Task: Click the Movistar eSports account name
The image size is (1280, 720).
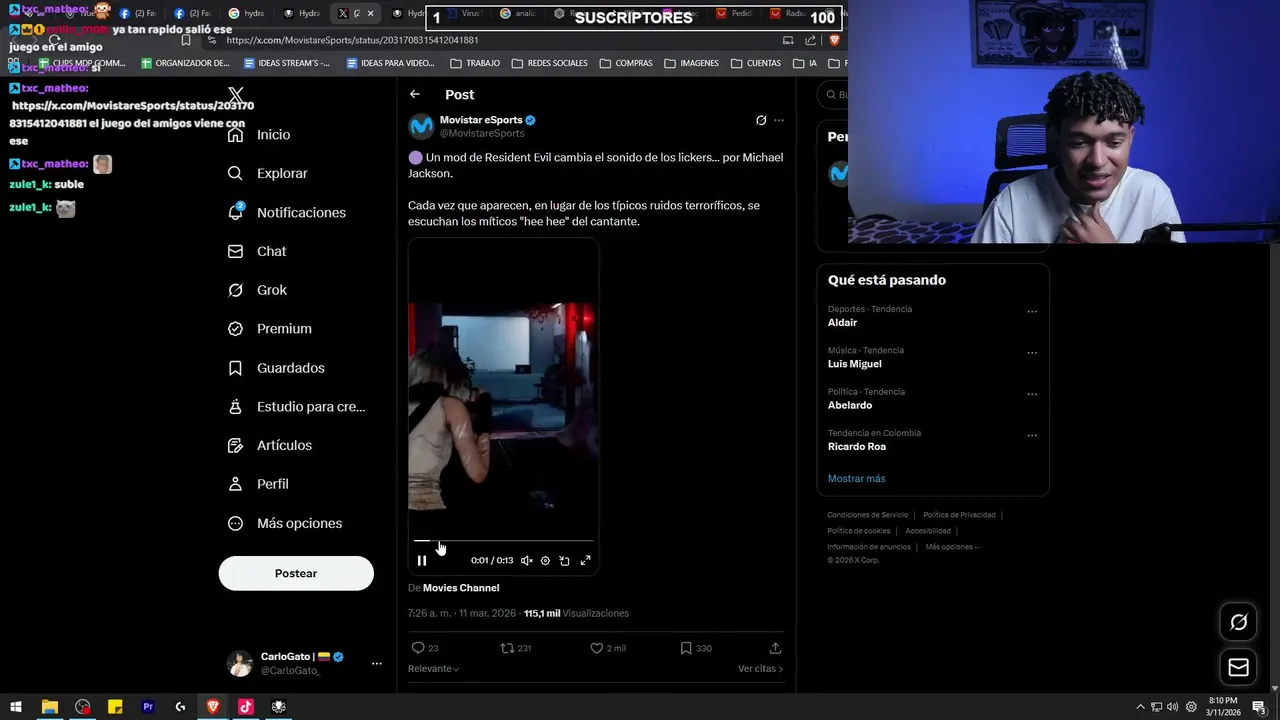Action: coord(481,120)
